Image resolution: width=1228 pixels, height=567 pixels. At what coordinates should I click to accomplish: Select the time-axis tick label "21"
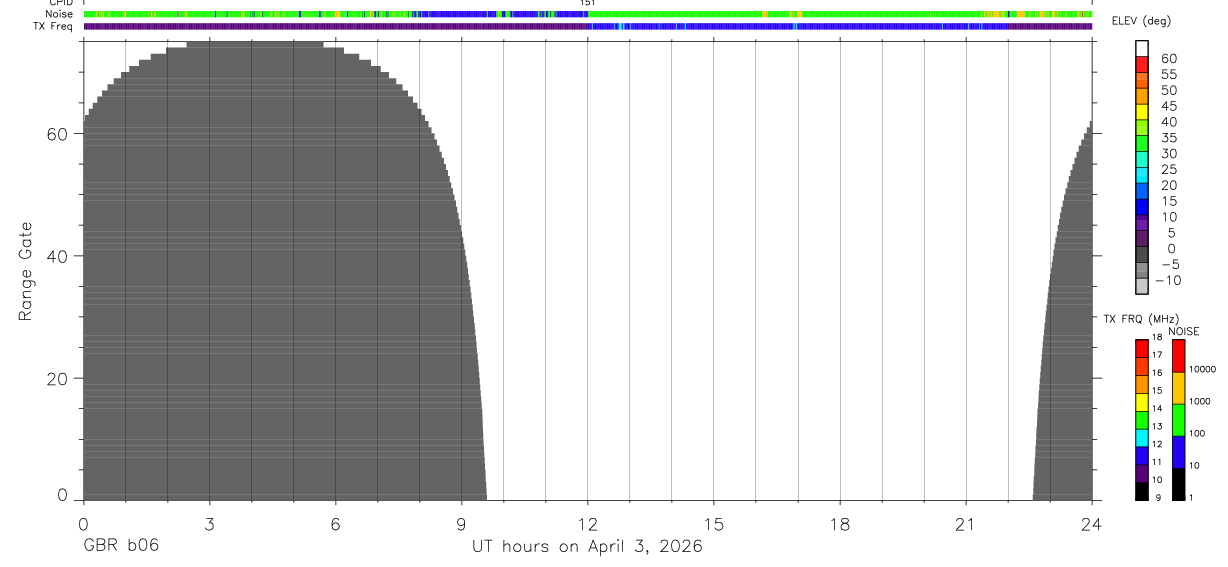(966, 524)
